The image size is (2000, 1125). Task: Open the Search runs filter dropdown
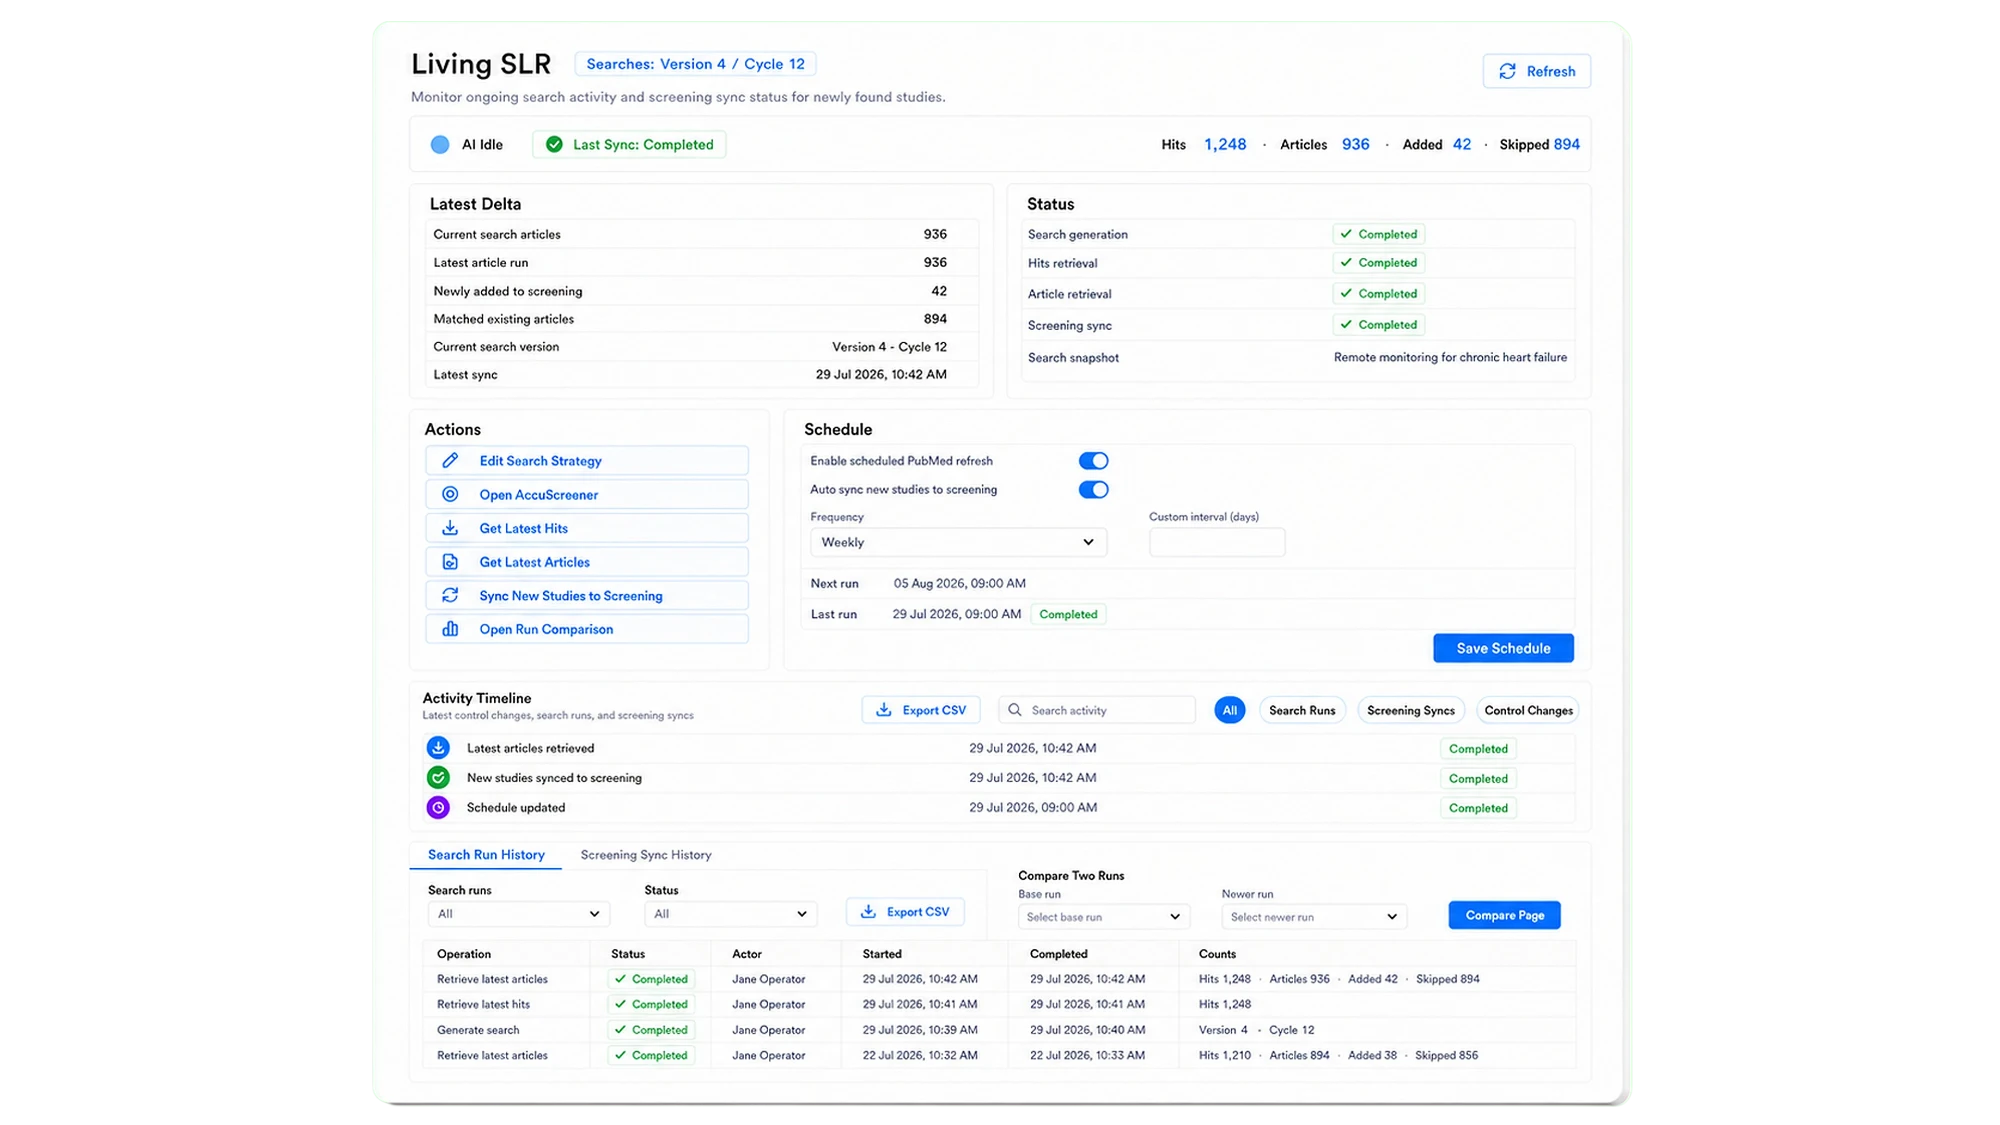tap(519, 914)
